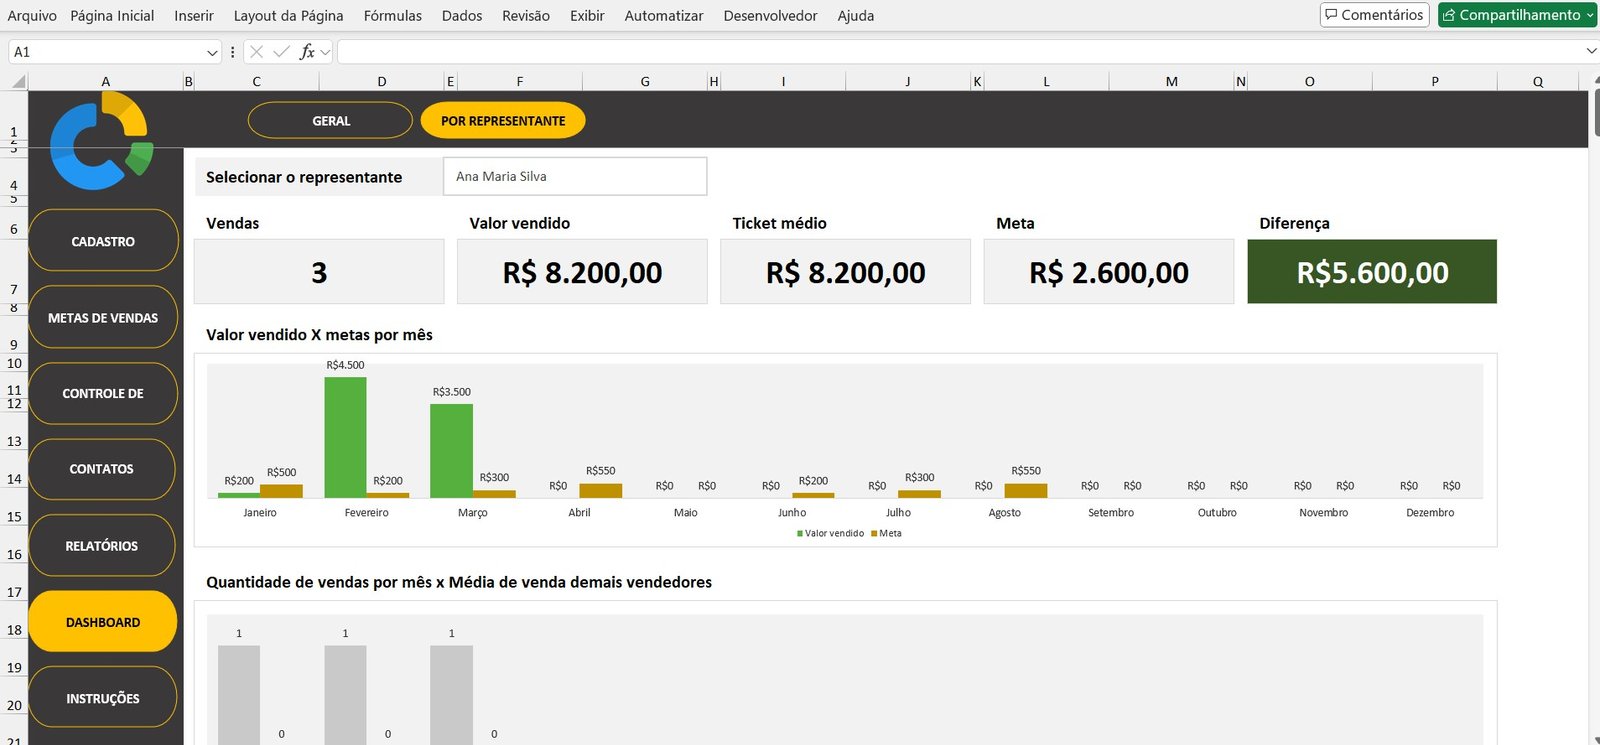Click the three-dot formula bar resize handle

233,52
